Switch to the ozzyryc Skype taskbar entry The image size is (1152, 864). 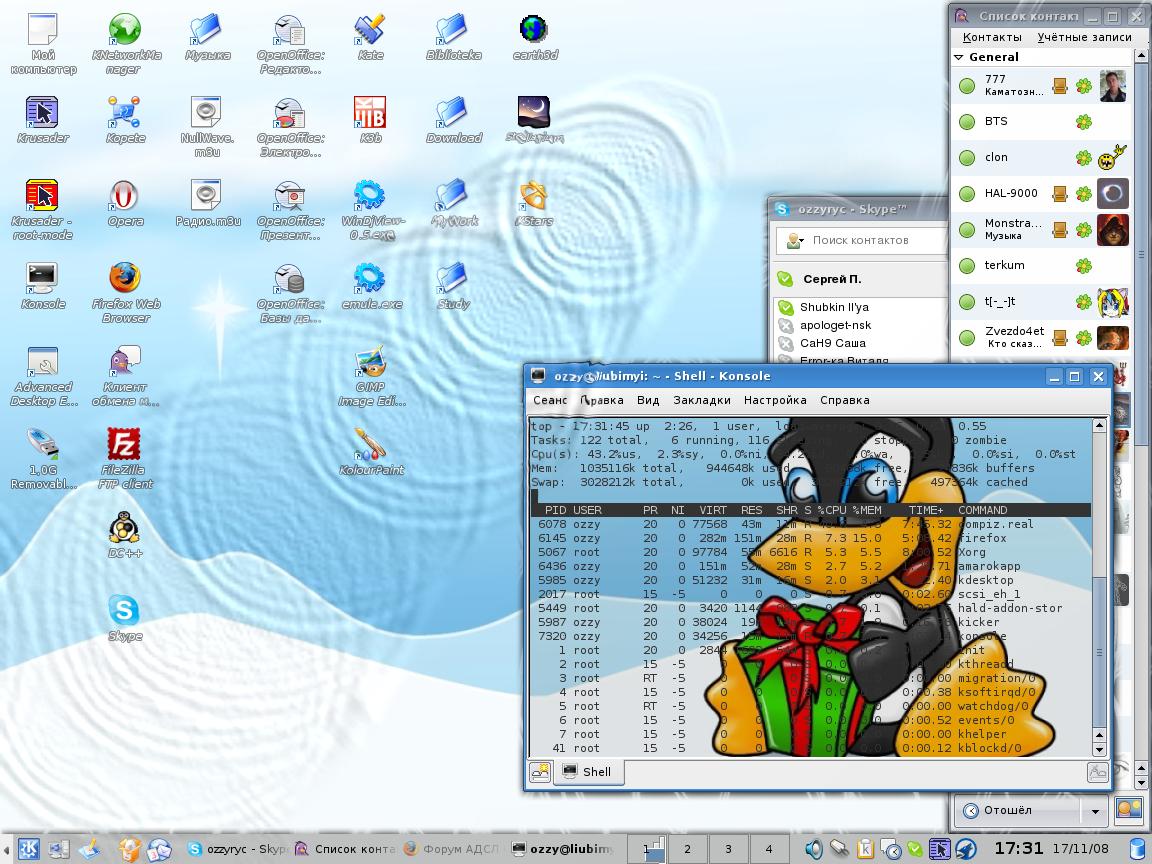[x=236, y=849]
